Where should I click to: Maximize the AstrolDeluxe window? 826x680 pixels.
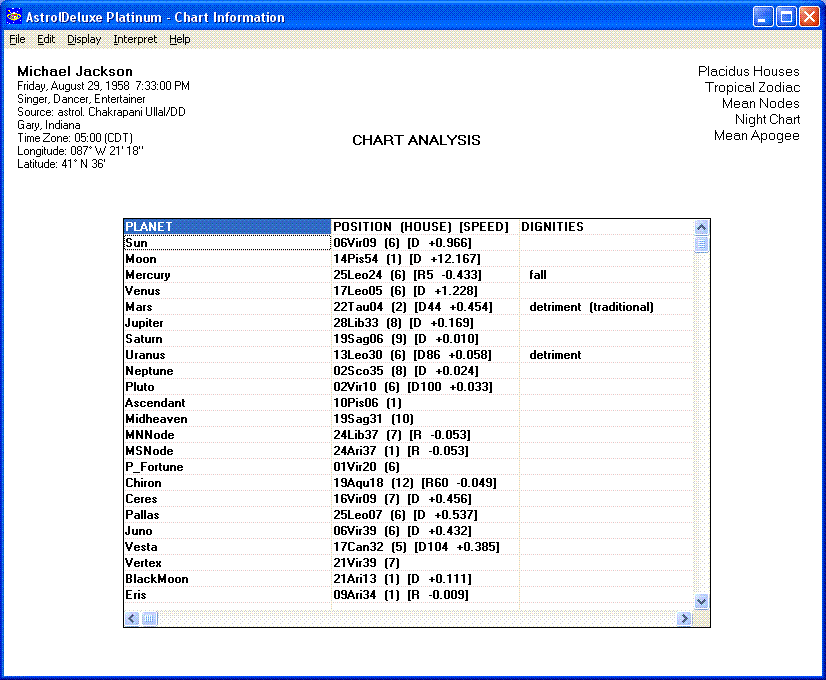tap(786, 17)
